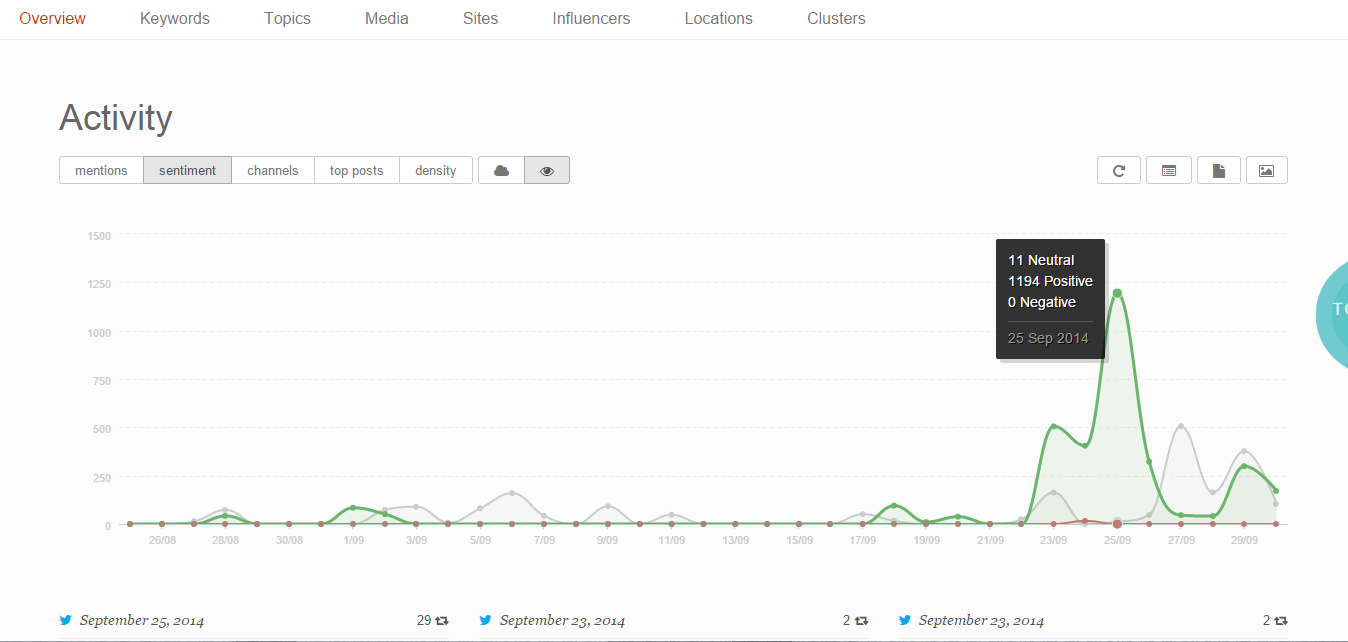Switch to the Locations tab
This screenshot has width=1348, height=642.
(718, 18)
